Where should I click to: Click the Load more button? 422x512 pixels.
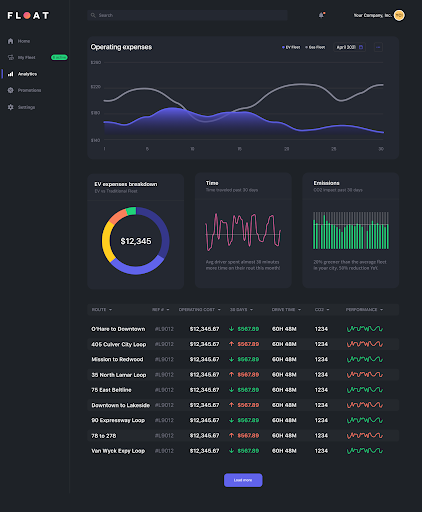point(243,480)
